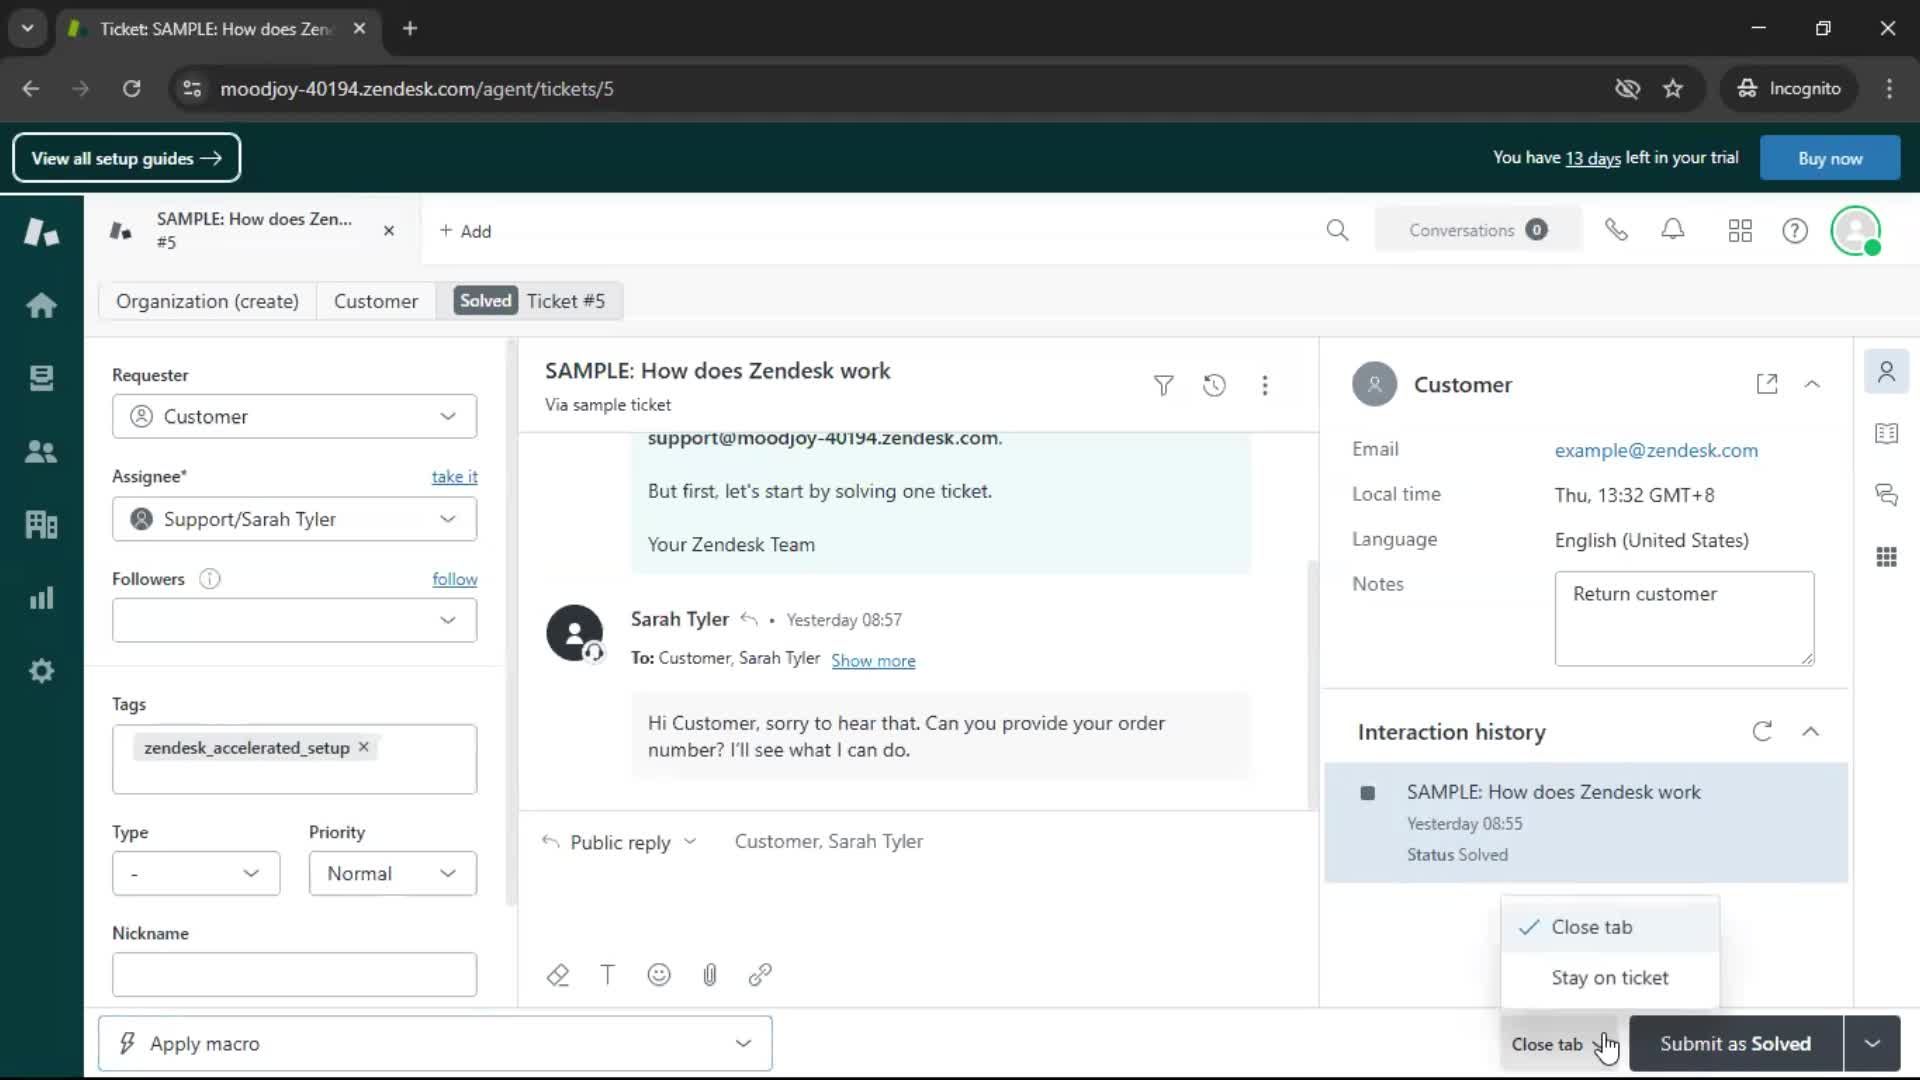Click 13 days trial link
The image size is (1920, 1080).
coord(1593,158)
